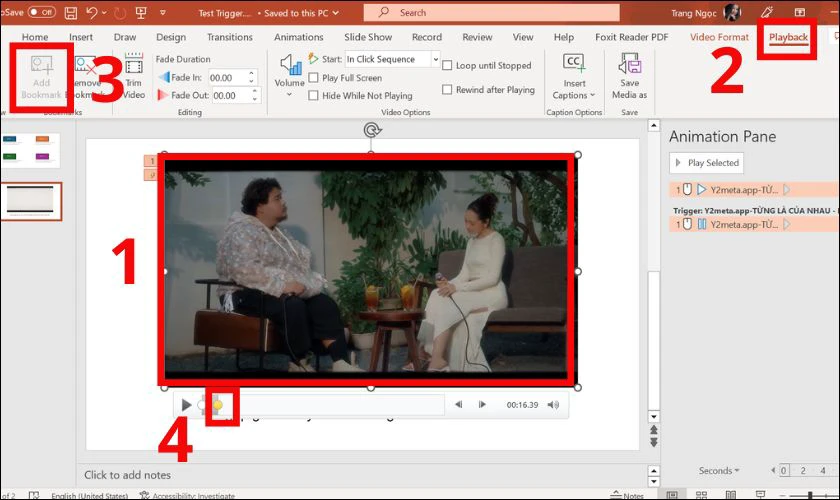The height and width of the screenshot is (500, 840).
Task: Toggle Notes in the status bar
Action: point(627,495)
